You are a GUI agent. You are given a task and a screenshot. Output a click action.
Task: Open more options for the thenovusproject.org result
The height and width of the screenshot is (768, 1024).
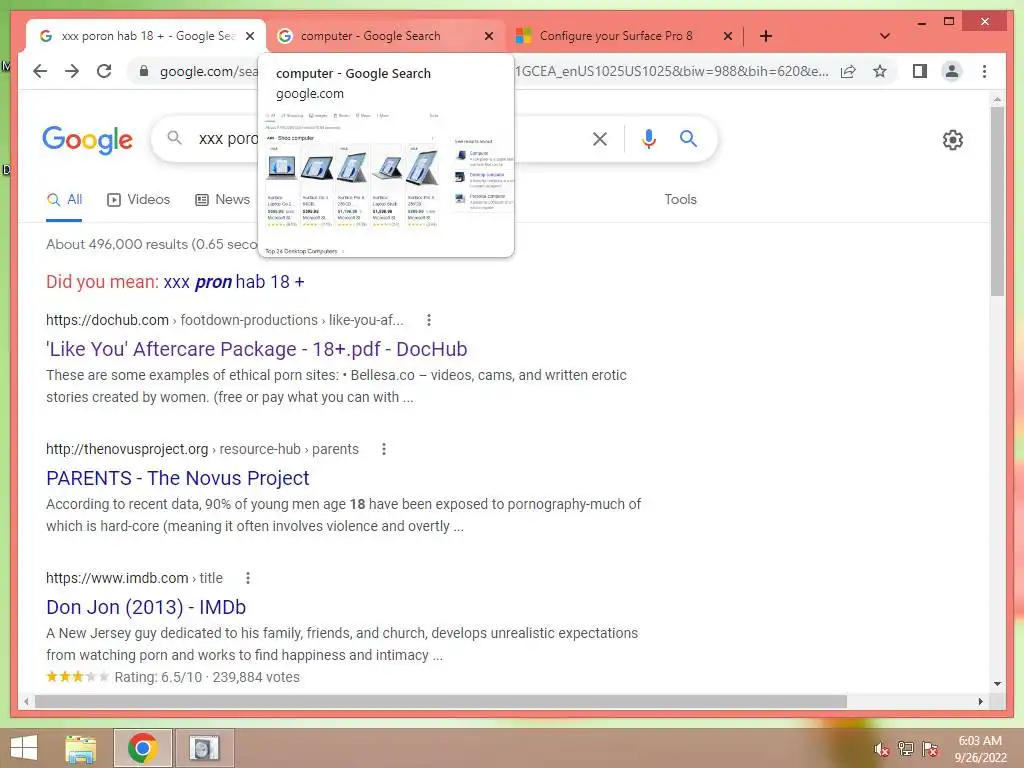coord(383,449)
